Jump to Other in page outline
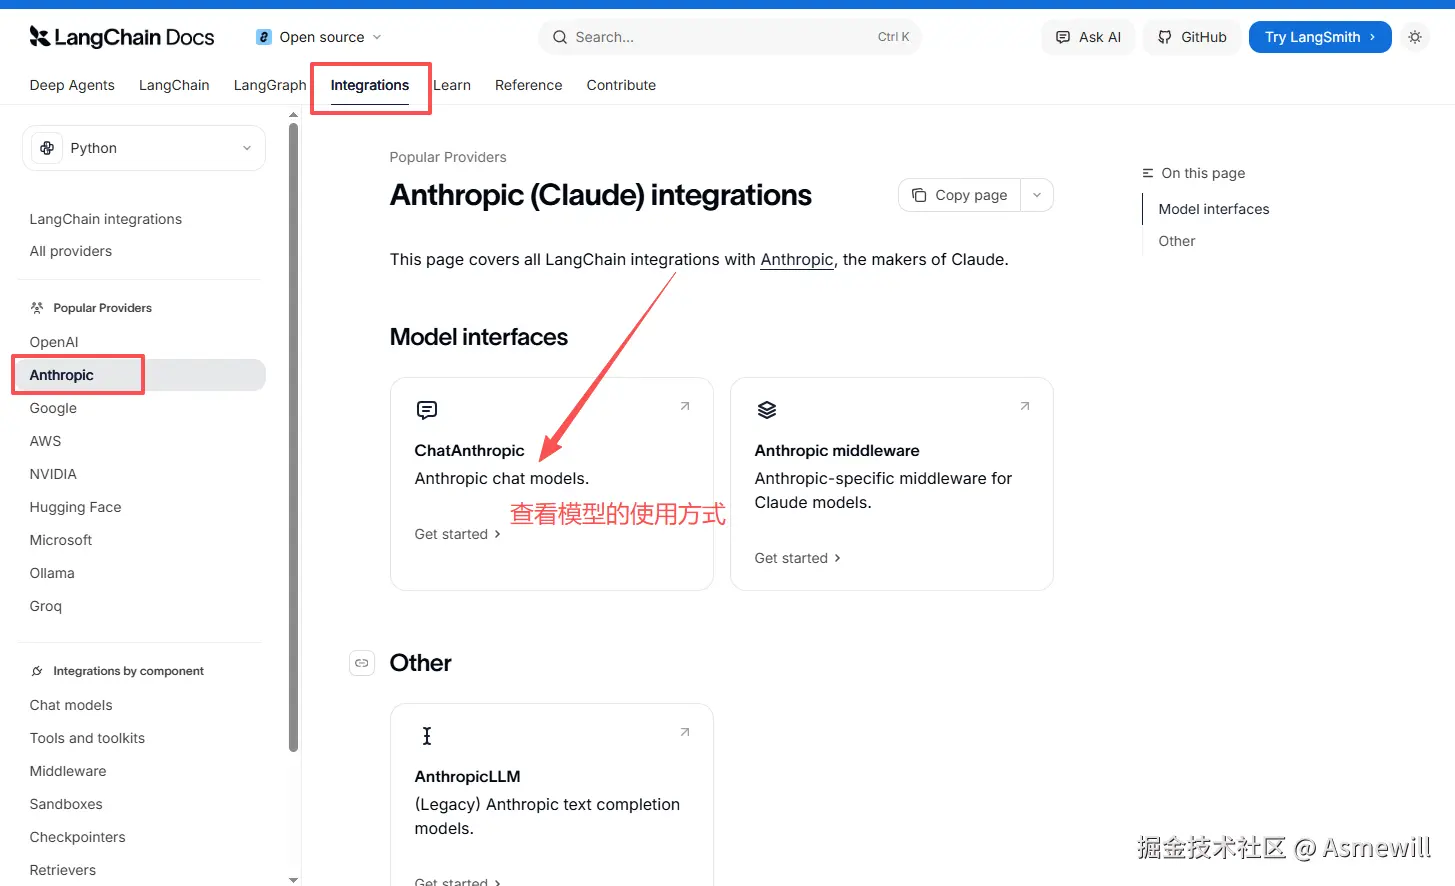 coord(1177,241)
